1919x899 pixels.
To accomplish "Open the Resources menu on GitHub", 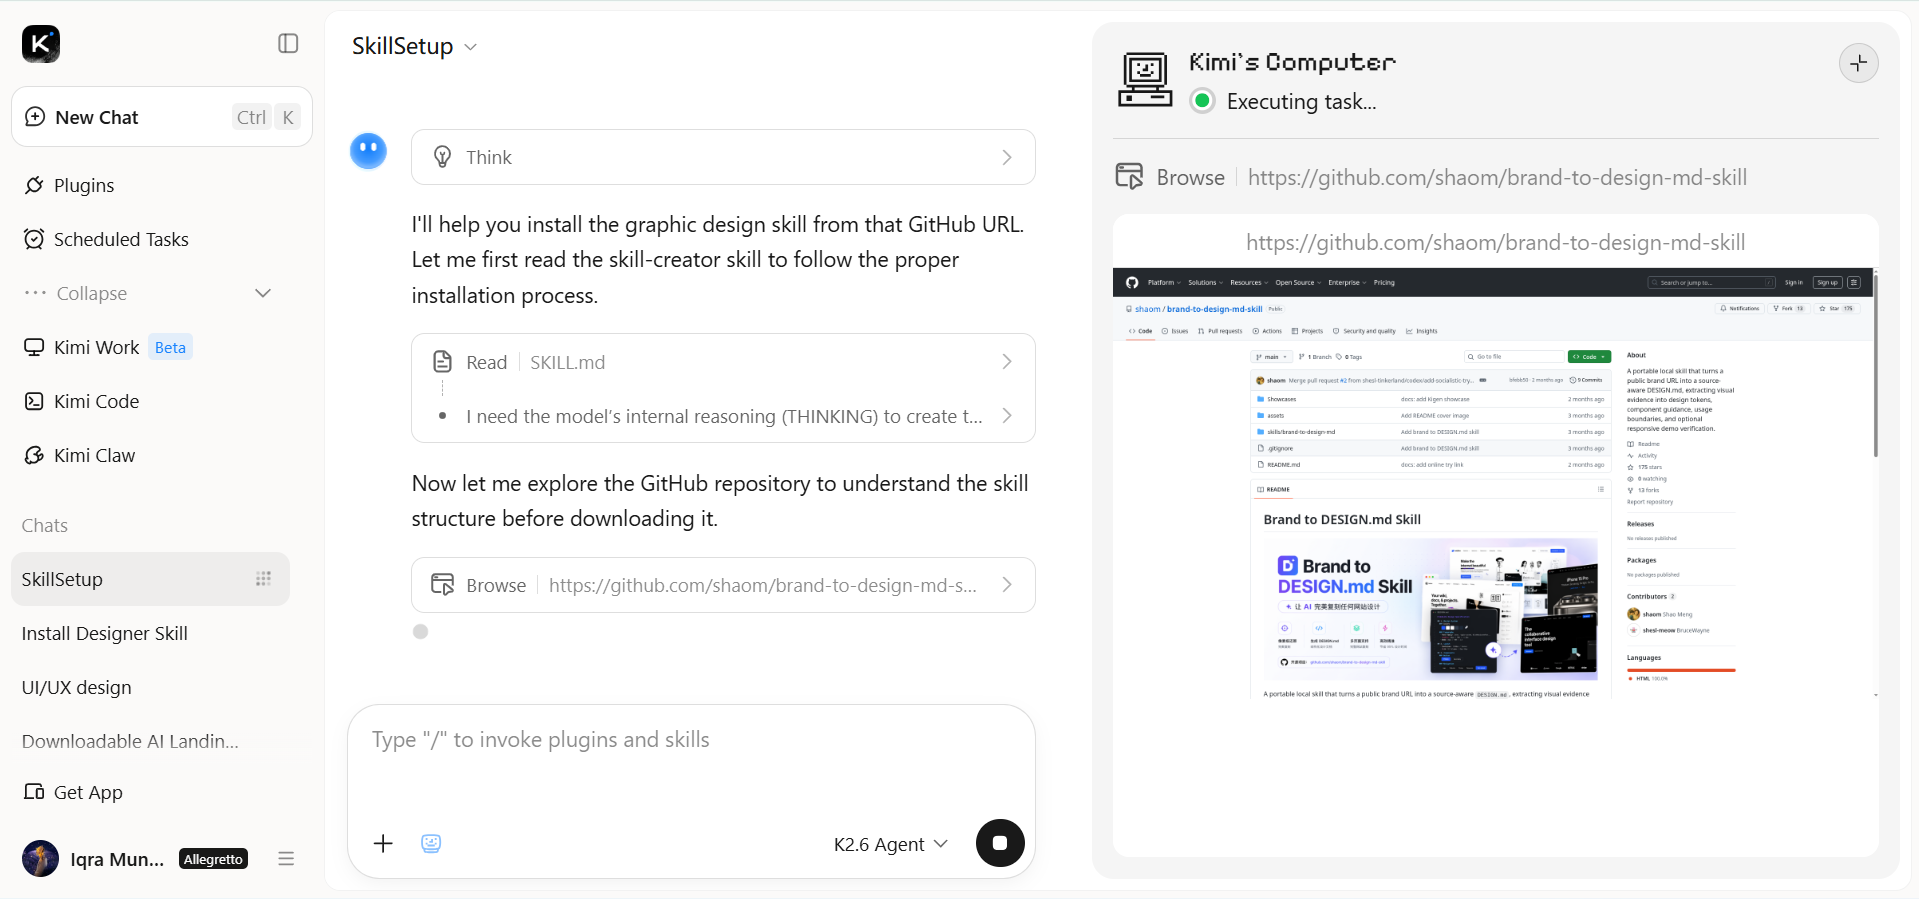I will pyautogui.click(x=1249, y=283).
